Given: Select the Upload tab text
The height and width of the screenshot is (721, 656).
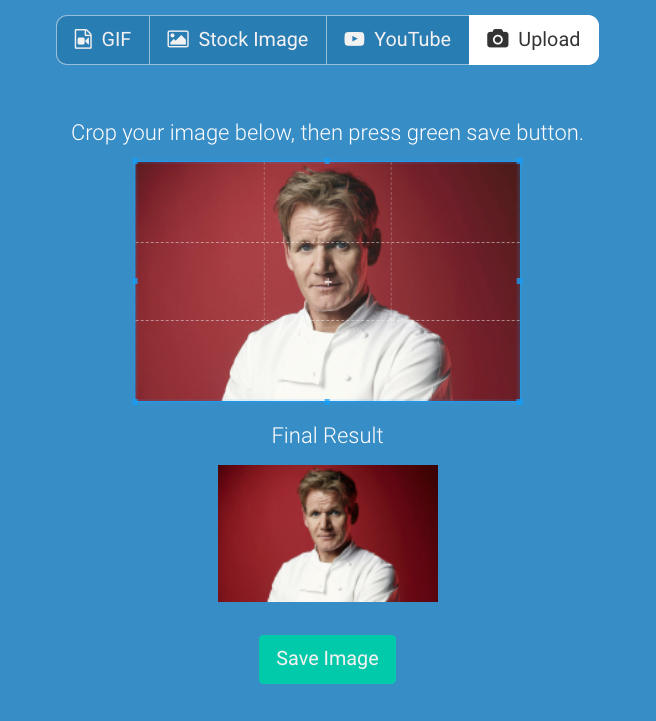Looking at the screenshot, I should (549, 40).
